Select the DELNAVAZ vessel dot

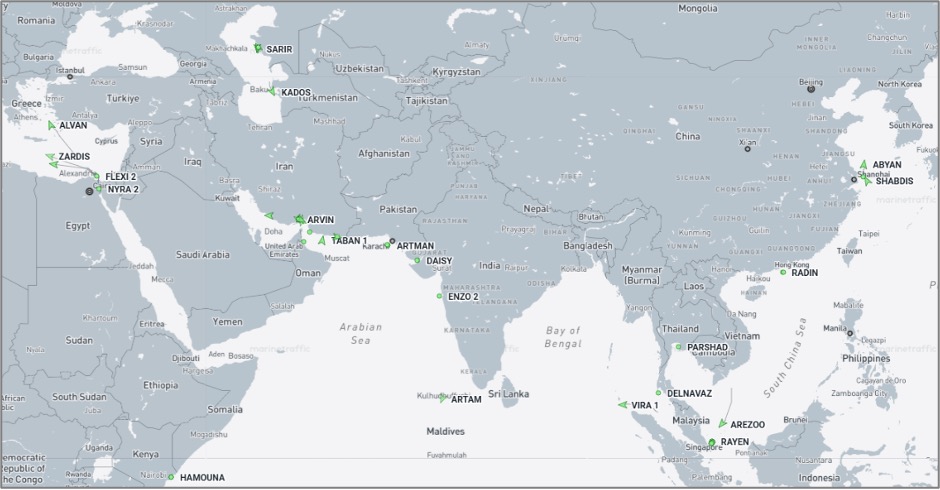pos(658,393)
